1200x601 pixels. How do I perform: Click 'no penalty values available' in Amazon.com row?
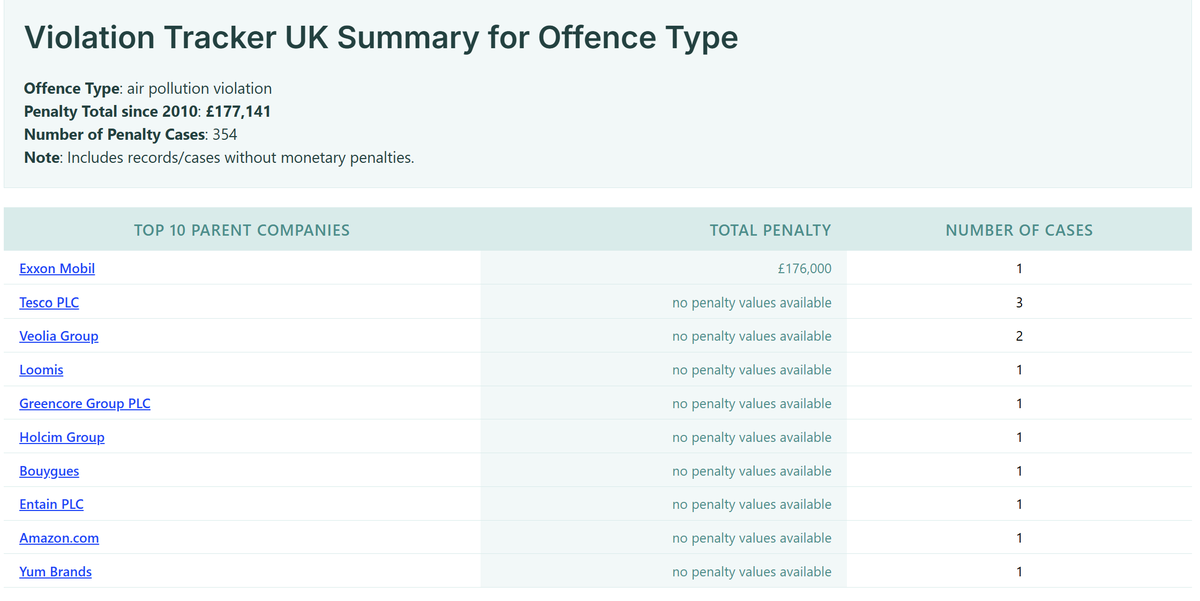pos(752,538)
